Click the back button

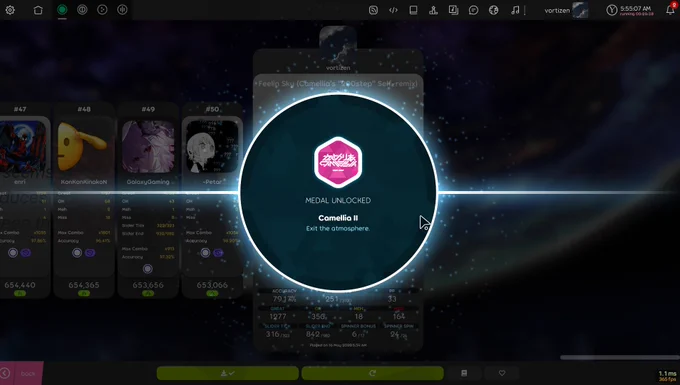22,373
